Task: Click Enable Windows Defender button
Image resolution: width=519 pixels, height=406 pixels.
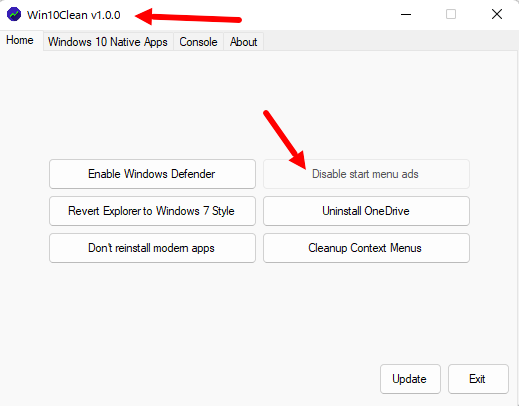Action: [152, 174]
